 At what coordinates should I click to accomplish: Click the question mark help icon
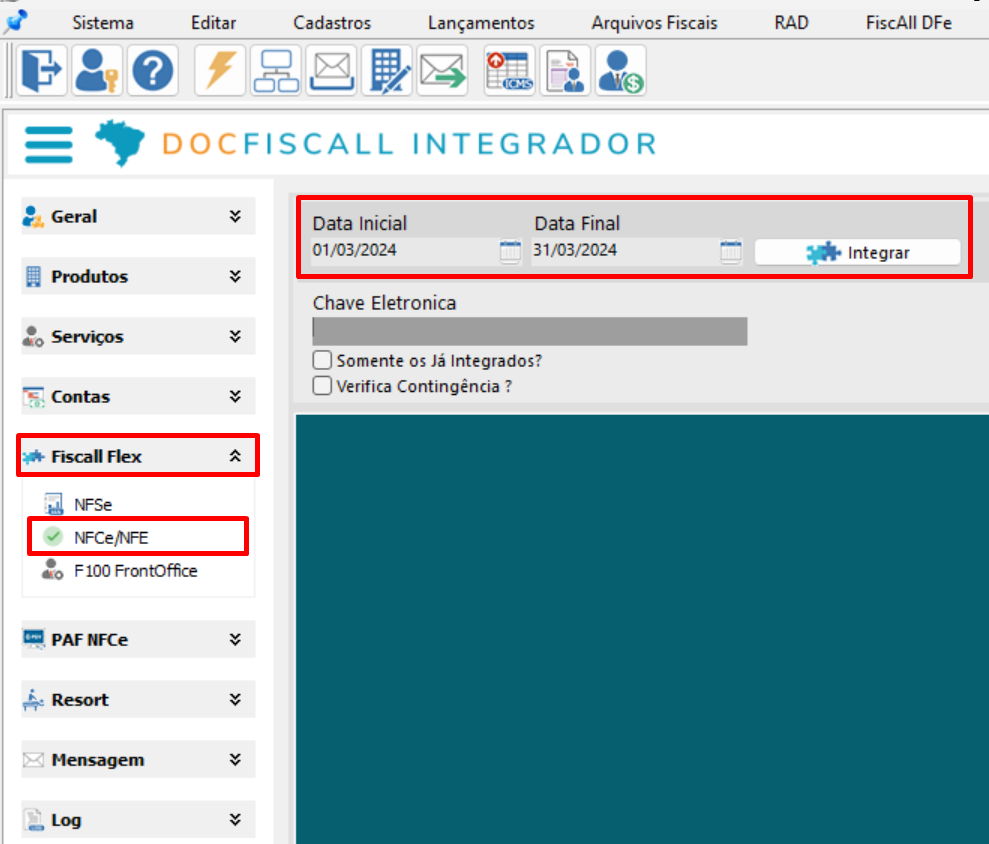pos(152,70)
